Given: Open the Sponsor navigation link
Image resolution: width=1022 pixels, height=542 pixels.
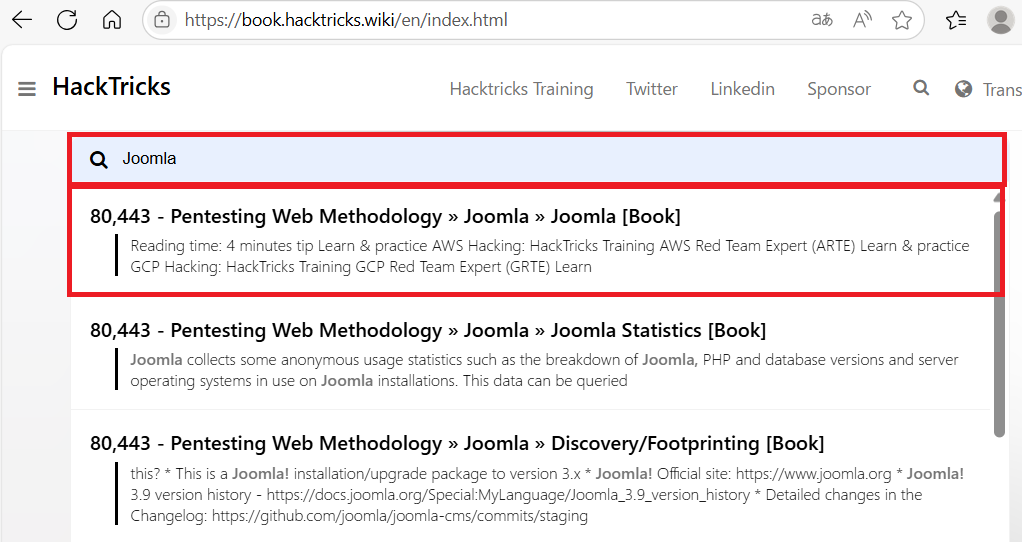Looking at the screenshot, I should pos(839,89).
